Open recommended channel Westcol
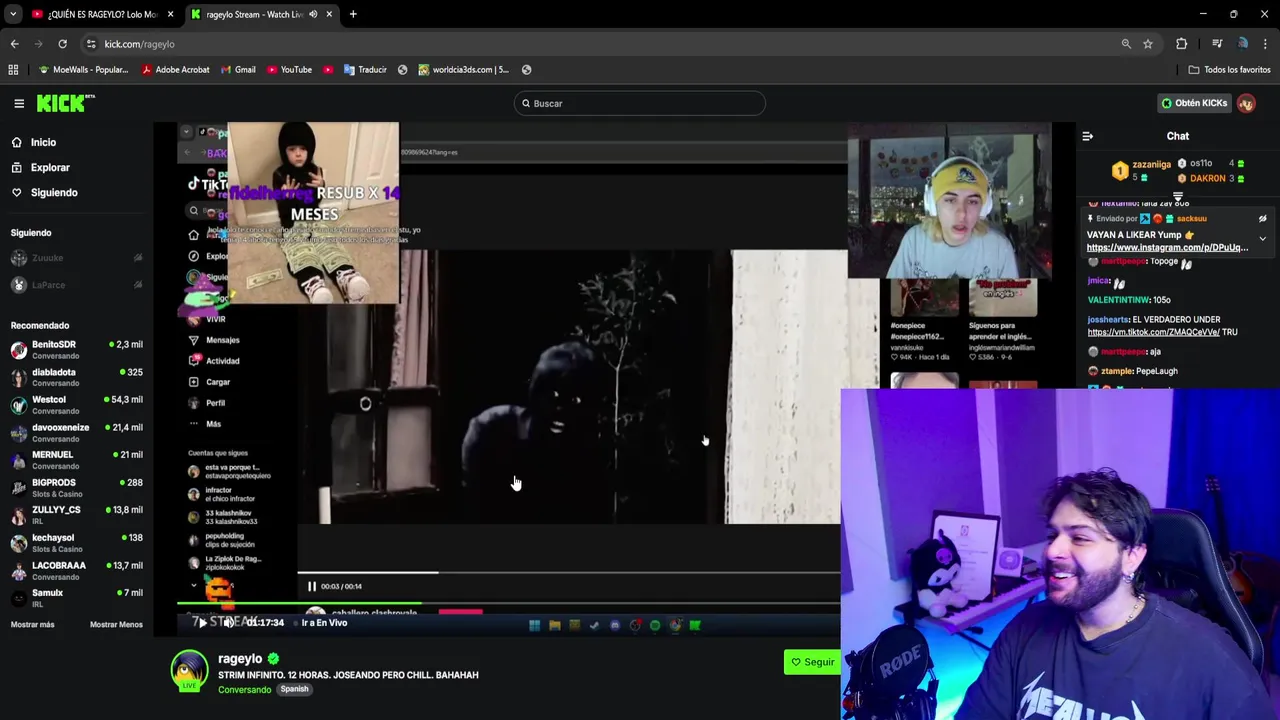This screenshot has height=720, width=1280. [x=76, y=404]
